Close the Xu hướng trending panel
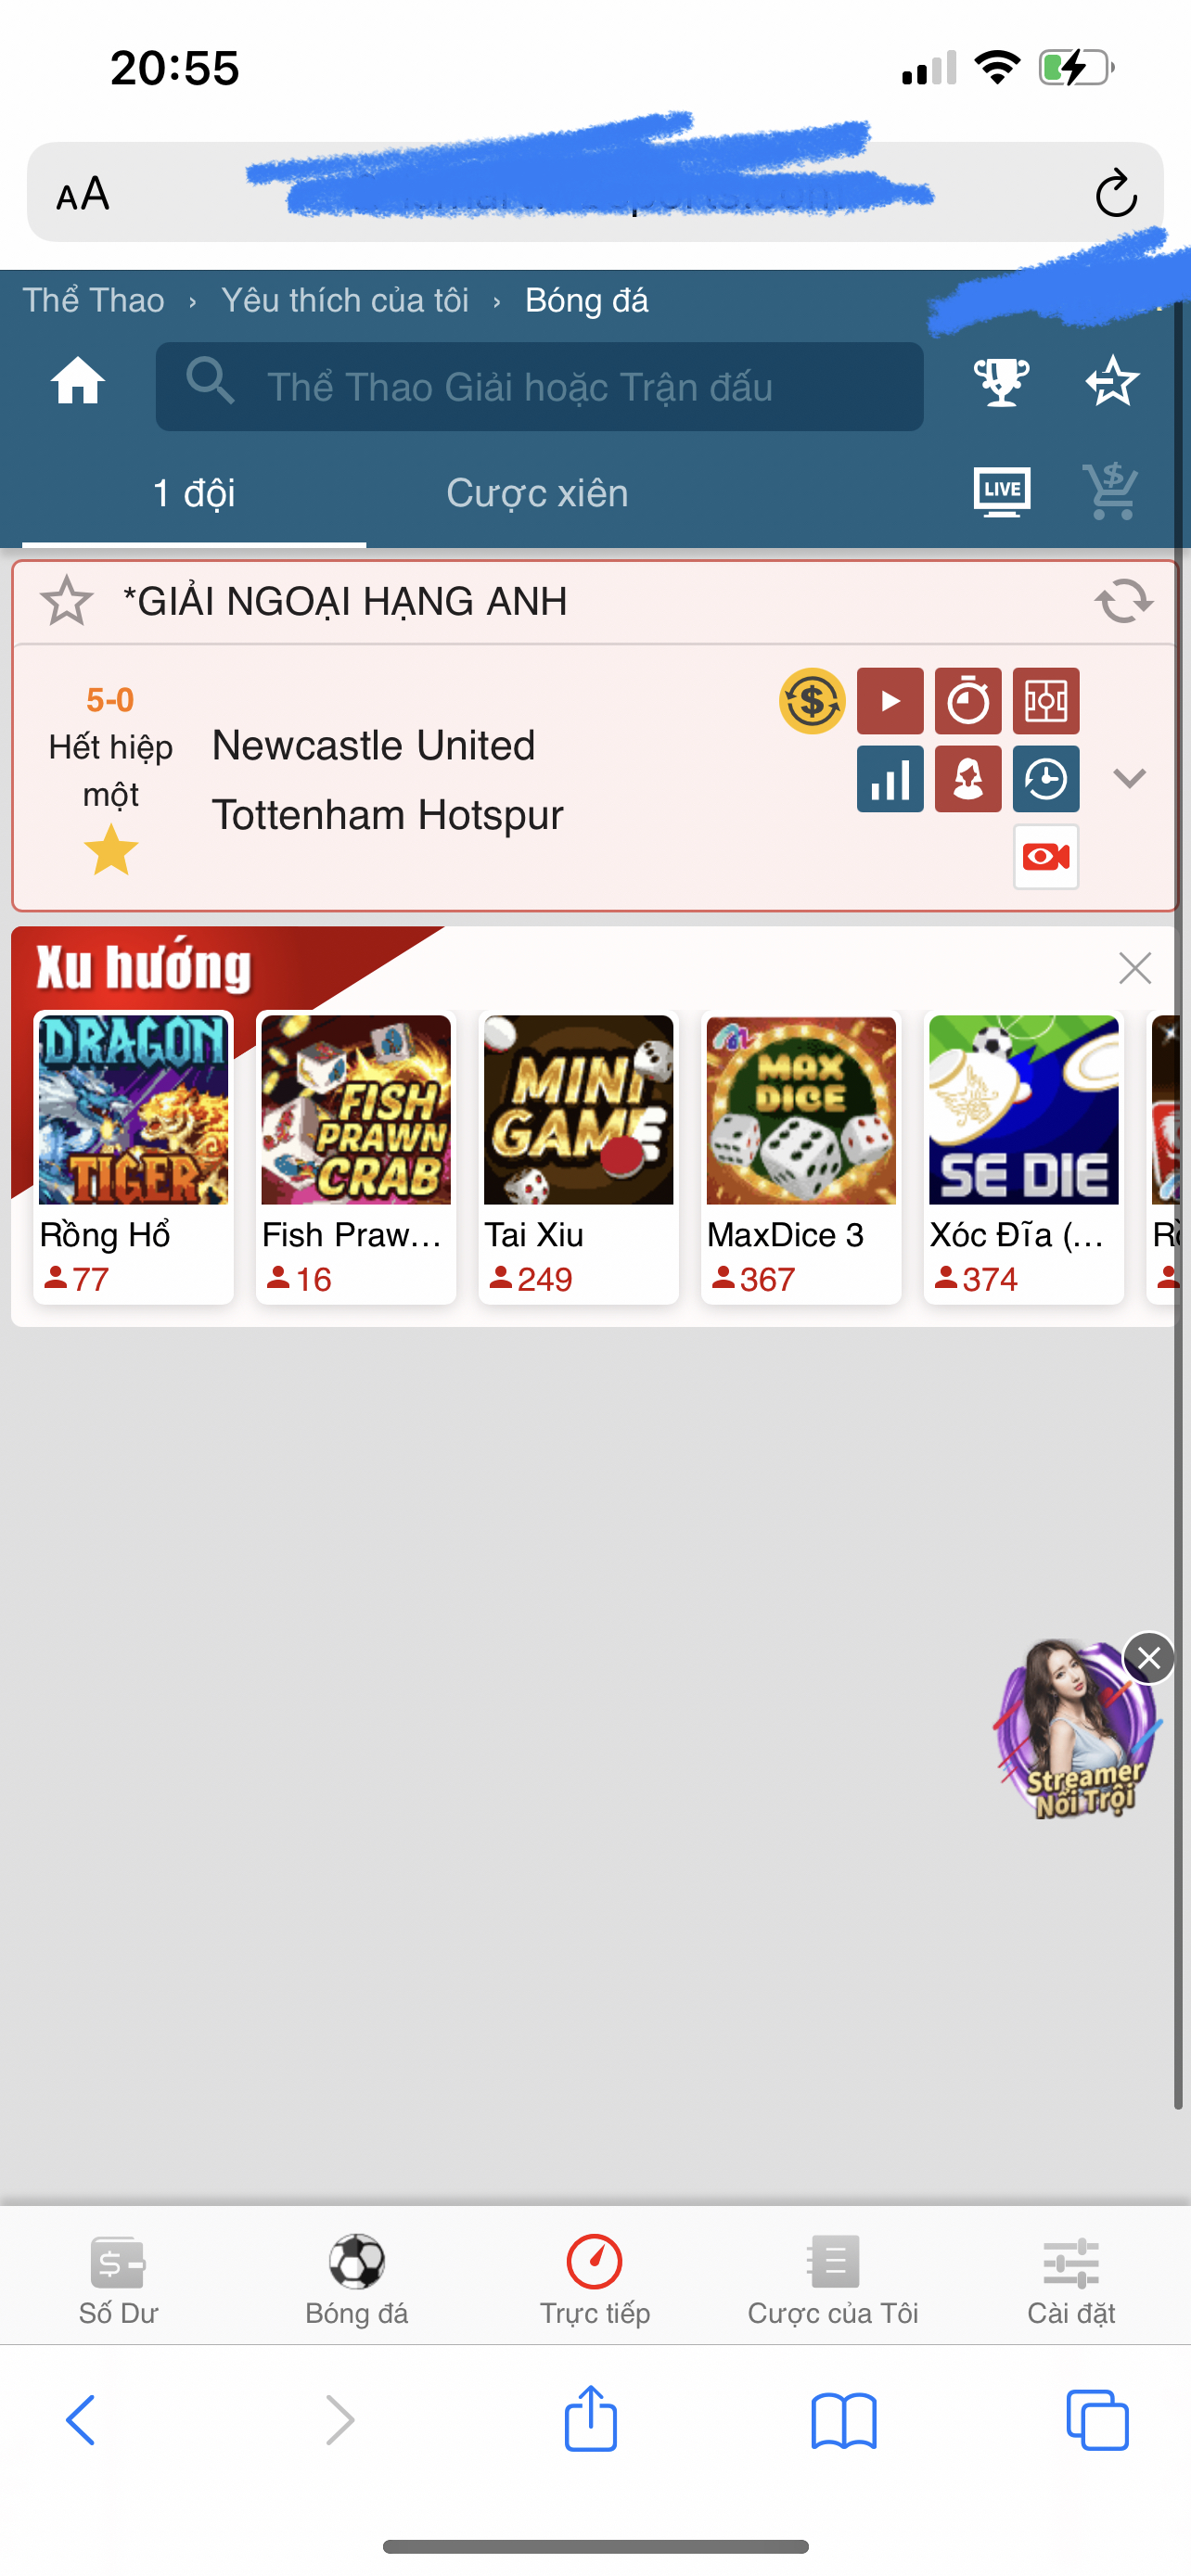The height and width of the screenshot is (2576, 1191). (1135, 968)
